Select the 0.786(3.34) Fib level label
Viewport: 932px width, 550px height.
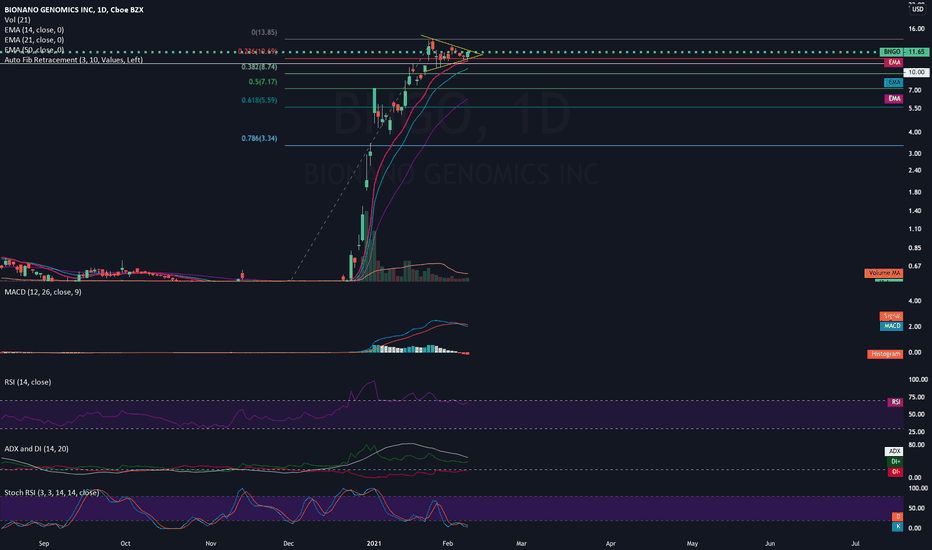[x=259, y=139]
